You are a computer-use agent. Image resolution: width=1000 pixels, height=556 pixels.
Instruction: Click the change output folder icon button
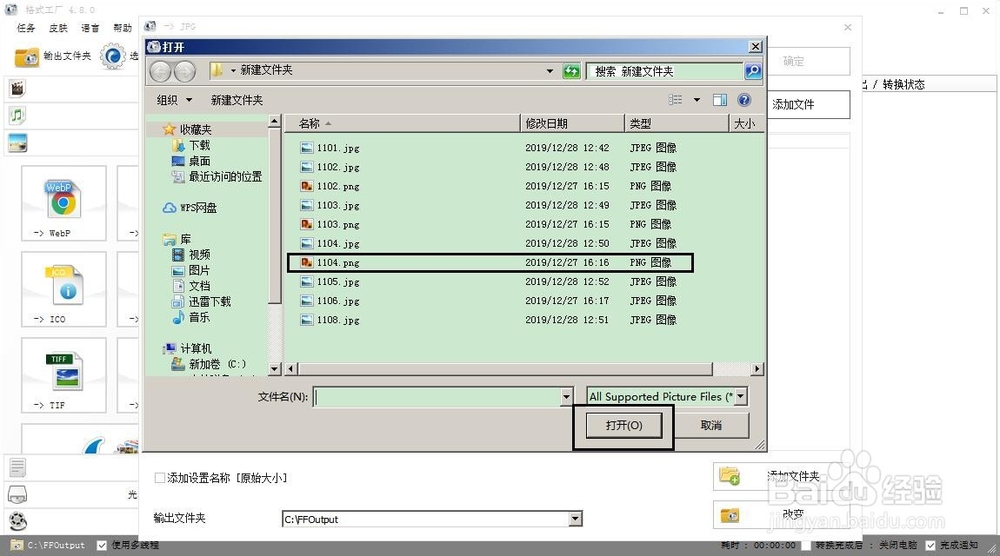pyautogui.click(x=729, y=515)
